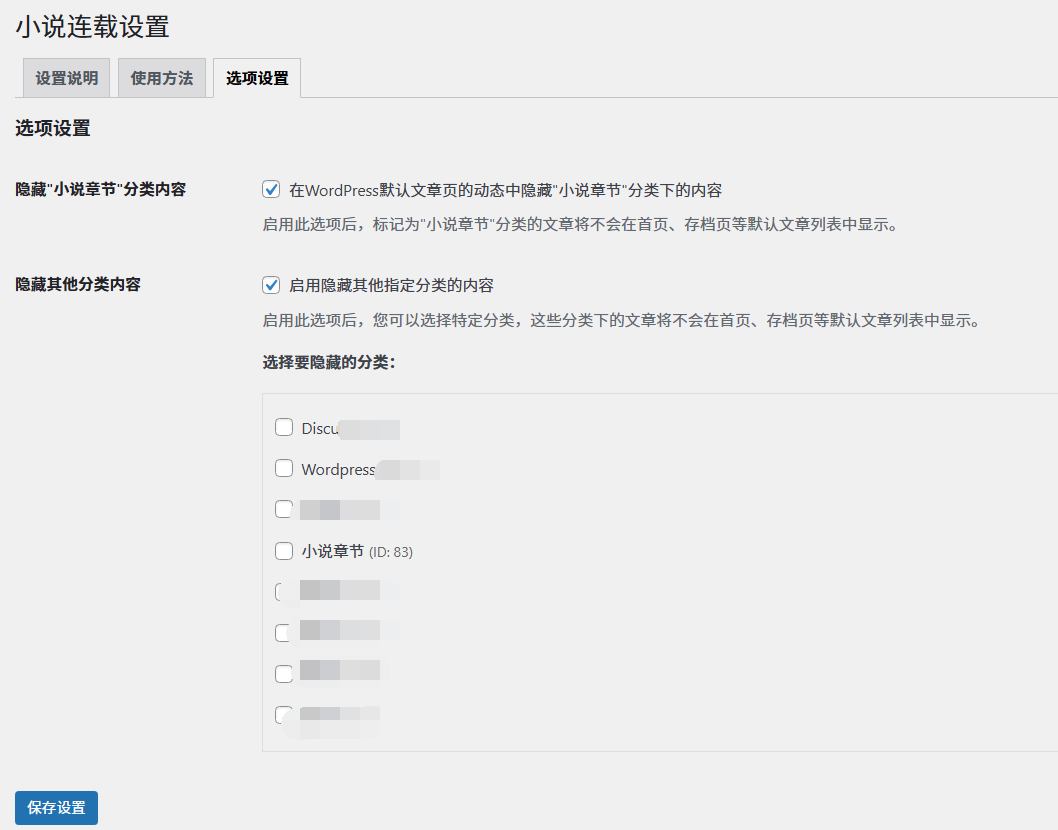Check the checkbox directly below Wordpress category
Viewport: 1058px width, 830px height.
(x=284, y=509)
